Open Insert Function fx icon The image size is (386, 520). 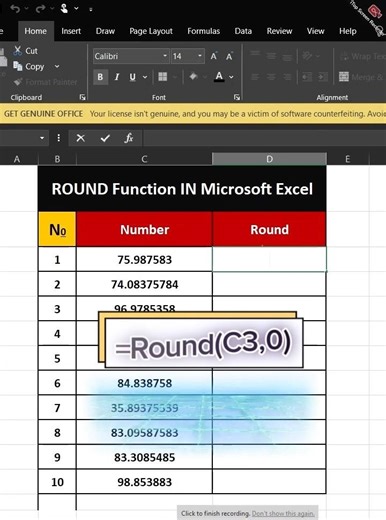tap(129, 138)
